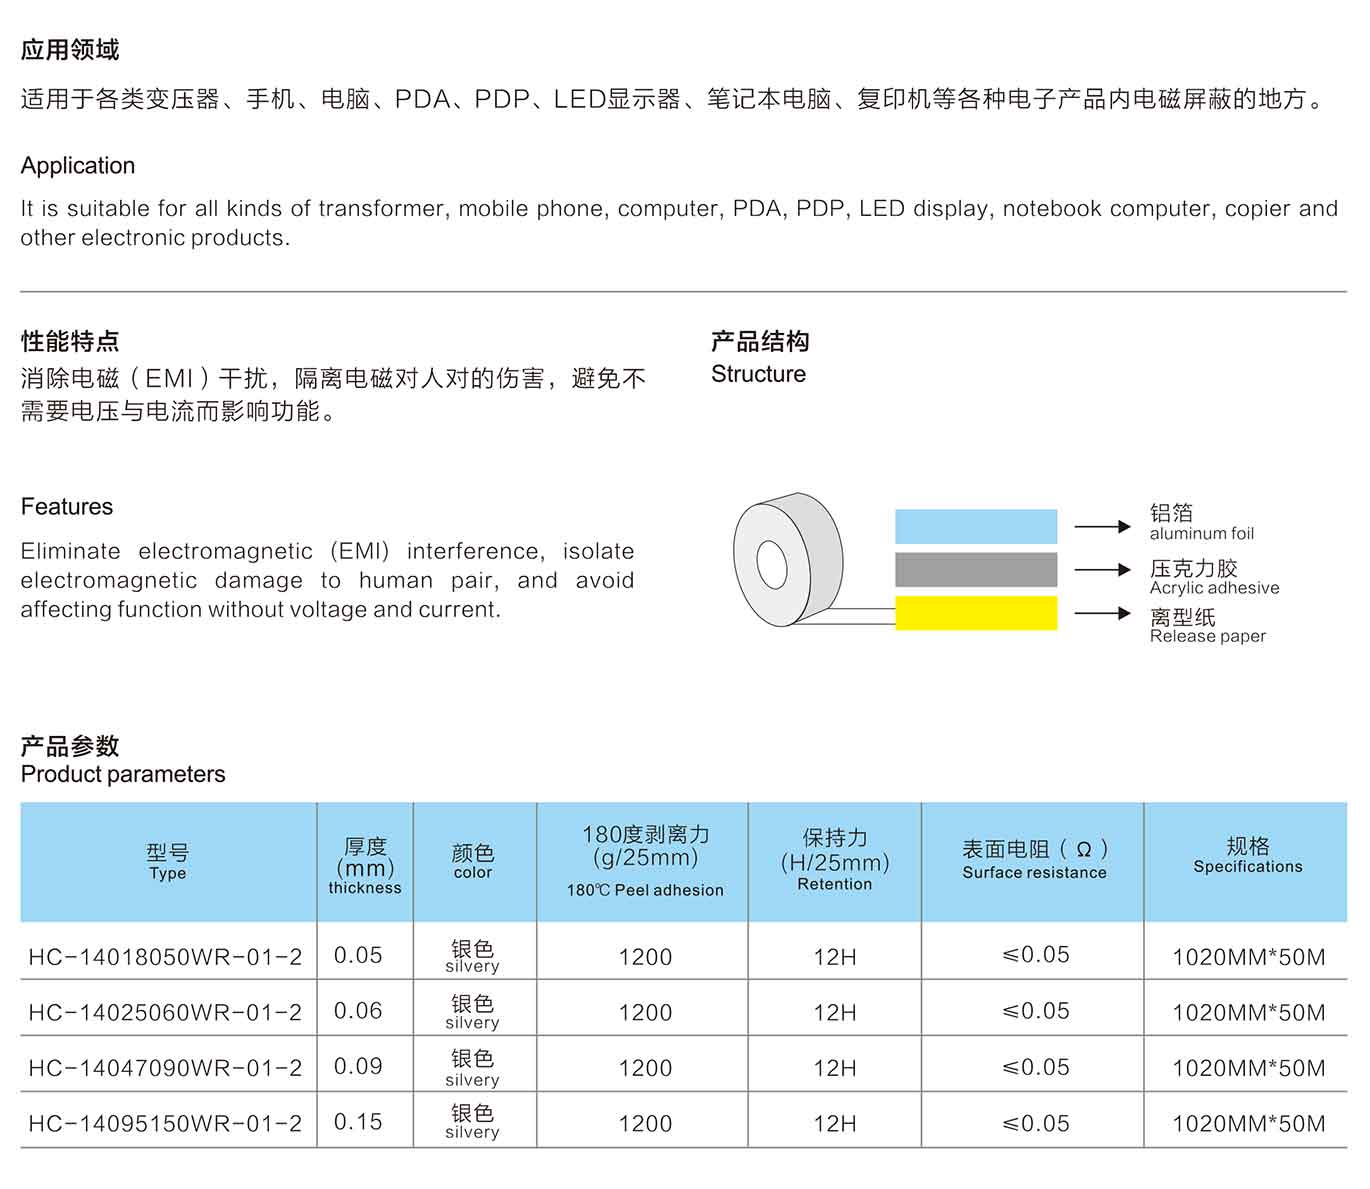
Task: Click the yellow release paper layer
Action: click(x=976, y=613)
